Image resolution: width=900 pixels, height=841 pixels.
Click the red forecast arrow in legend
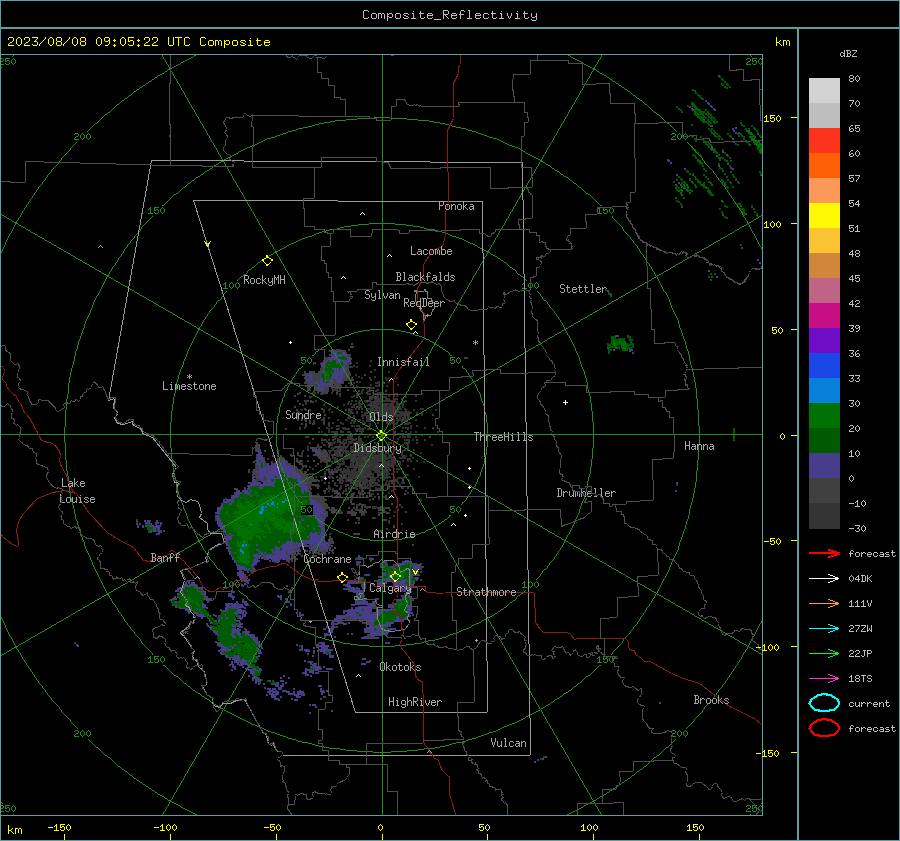click(824, 553)
